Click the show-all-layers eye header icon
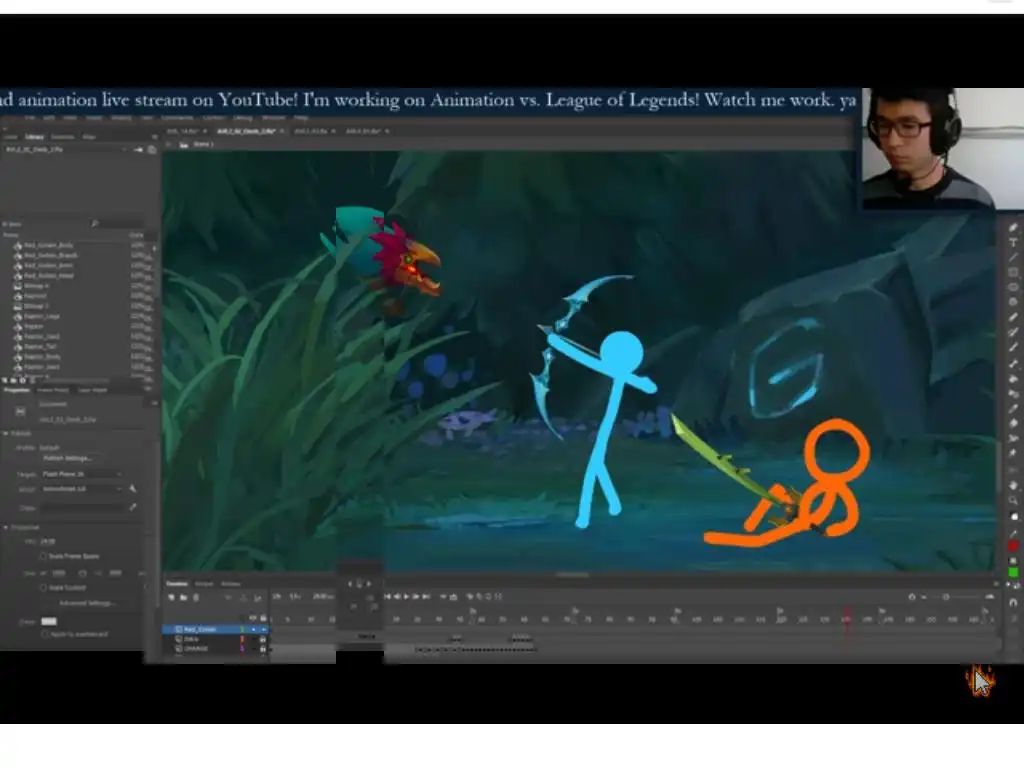Viewport: 1024px width, 768px height. [253, 618]
